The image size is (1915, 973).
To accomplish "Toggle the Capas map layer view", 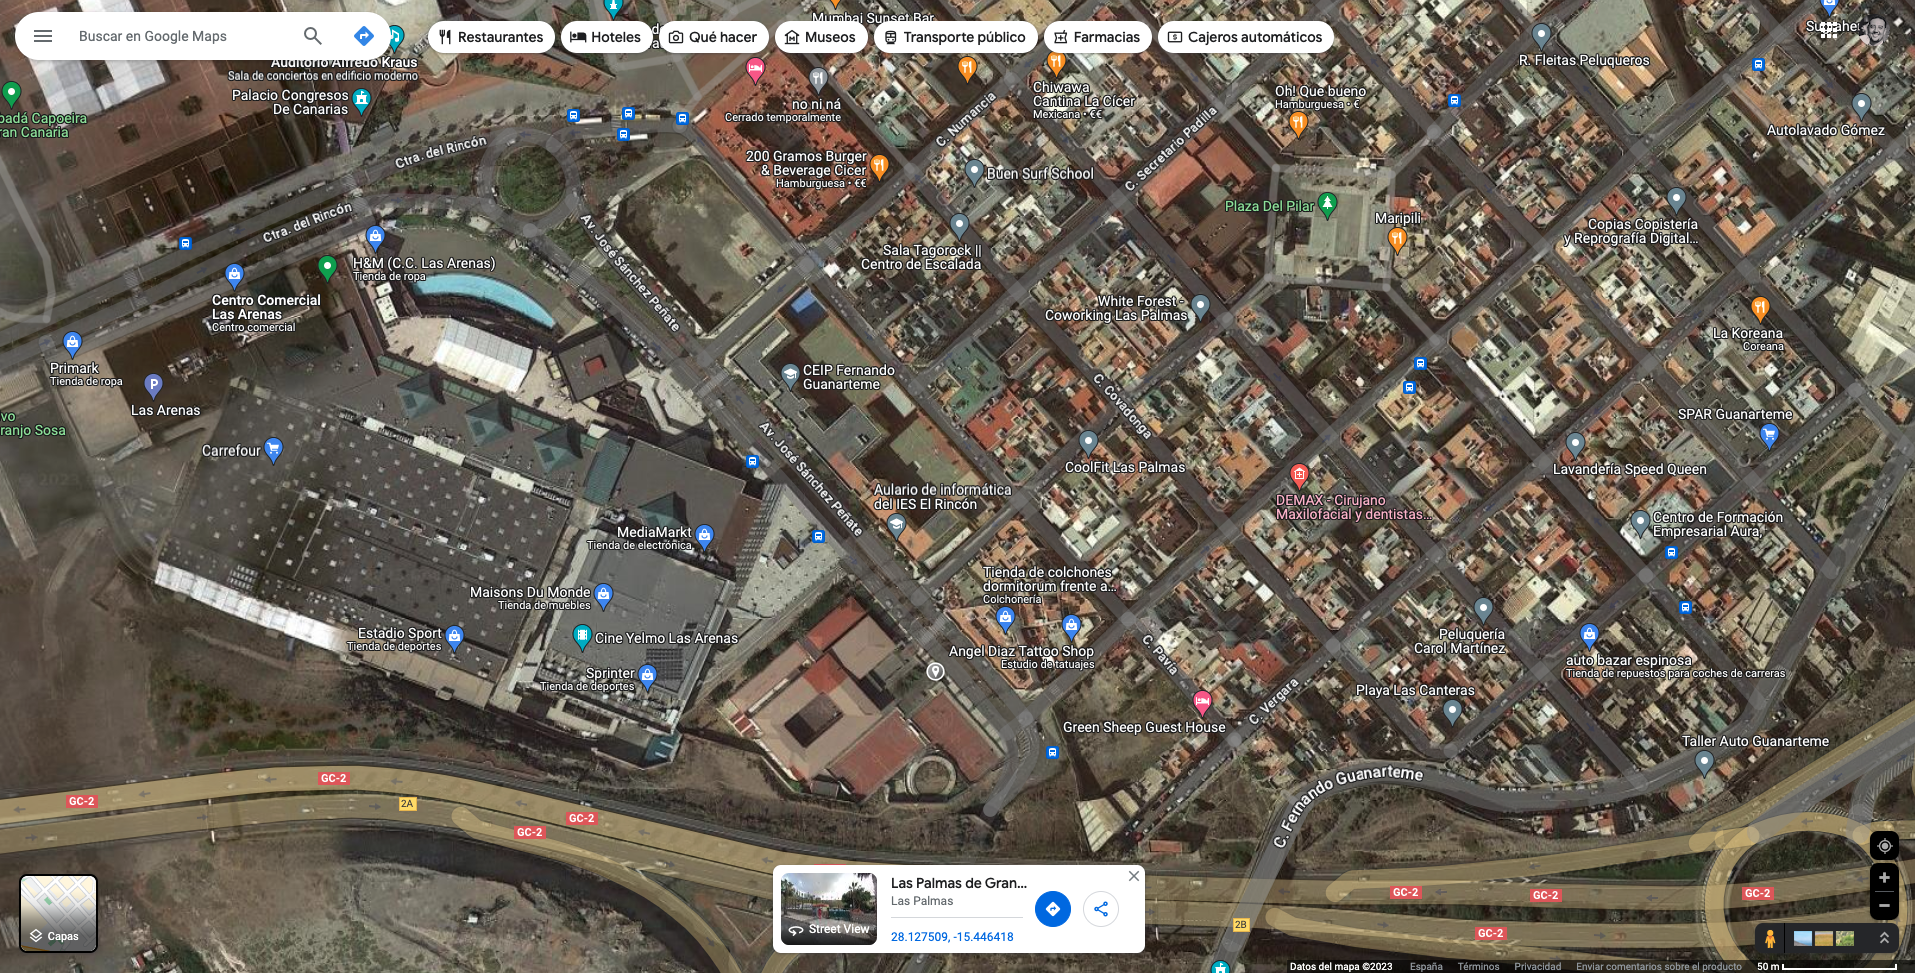I will click(x=59, y=913).
